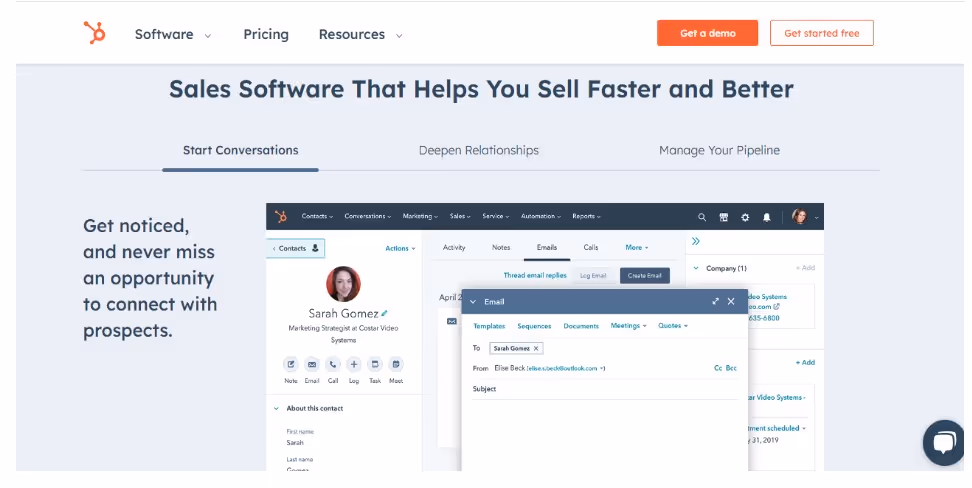Image resolution: width=972 pixels, height=488 pixels.
Task: Switch to the Calls tab
Action: (x=591, y=247)
